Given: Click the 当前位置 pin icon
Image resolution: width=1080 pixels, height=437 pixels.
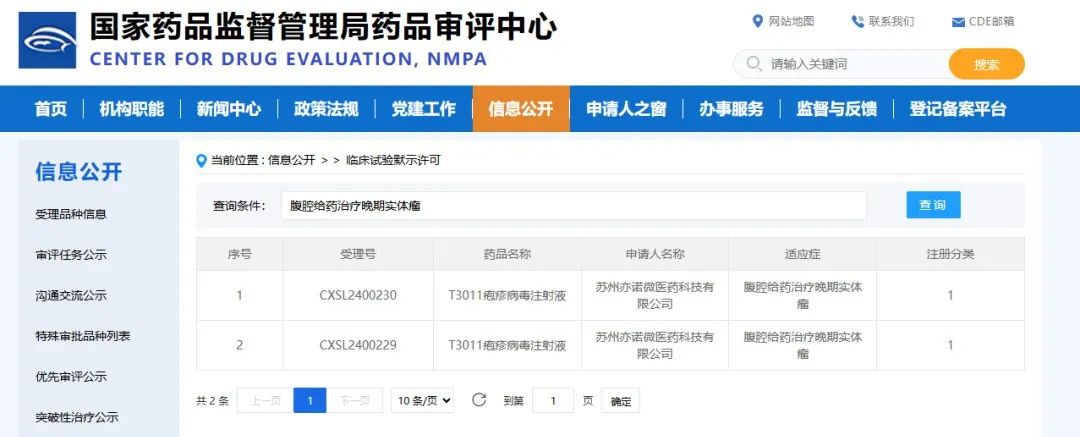Looking at the screenshot, I should pos(201,161).
